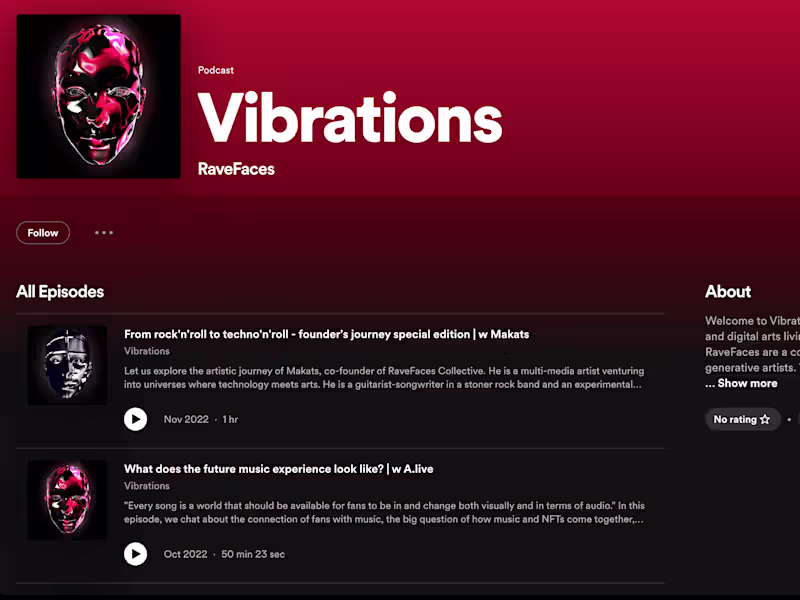Click Vibrations show link under Makats episode
Image resolution: width=800 pixels, height=600 pixels.
[147, 352]
